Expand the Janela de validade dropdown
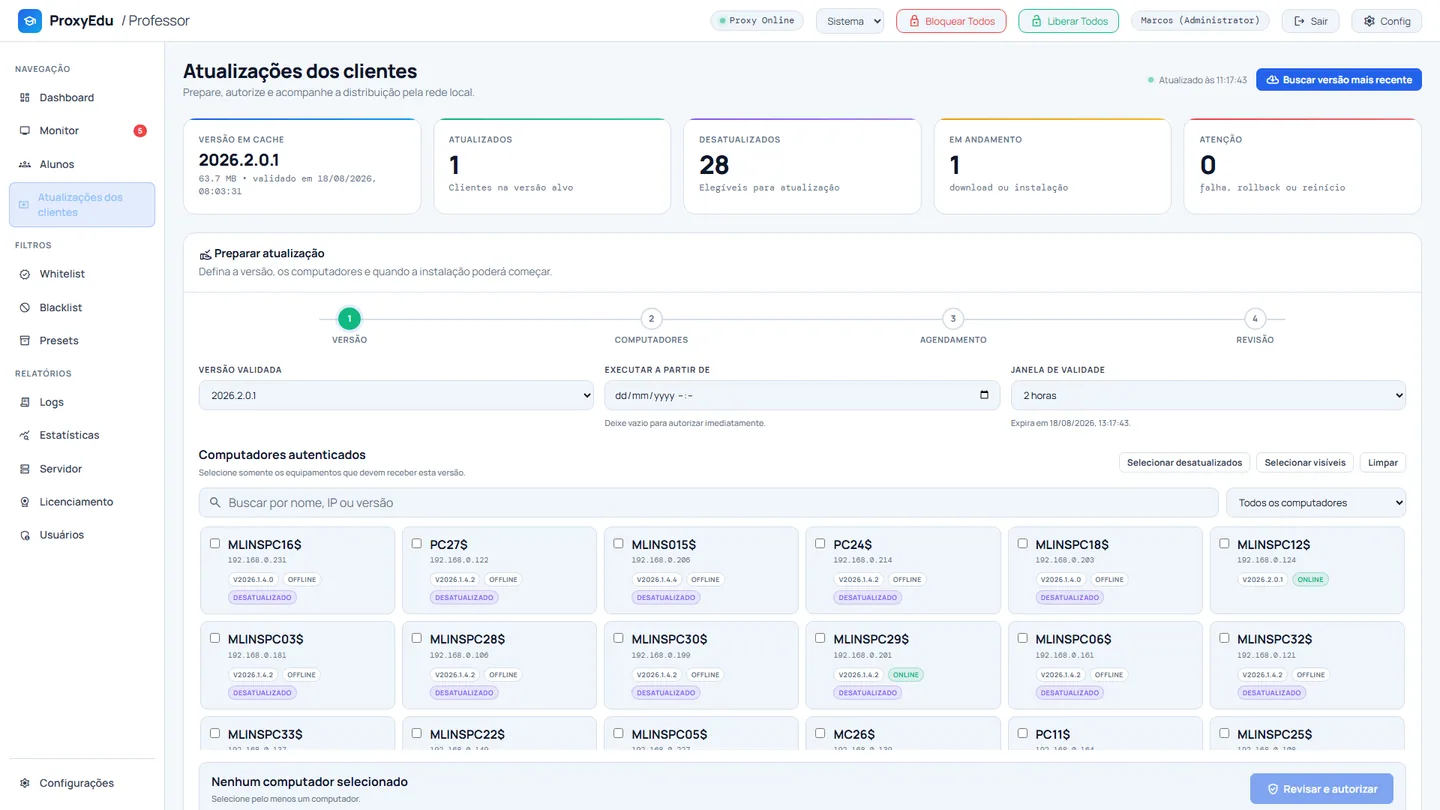The image size is (1440, 810). 1208,395
